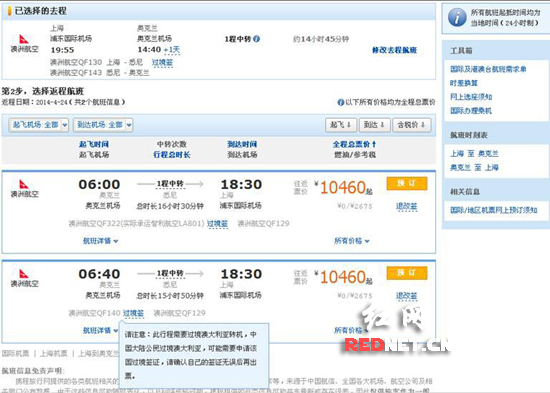Viewport: 550px width, 393px height.
Task: Click the 总时长15小时50分钟 text
Action: 170,296
